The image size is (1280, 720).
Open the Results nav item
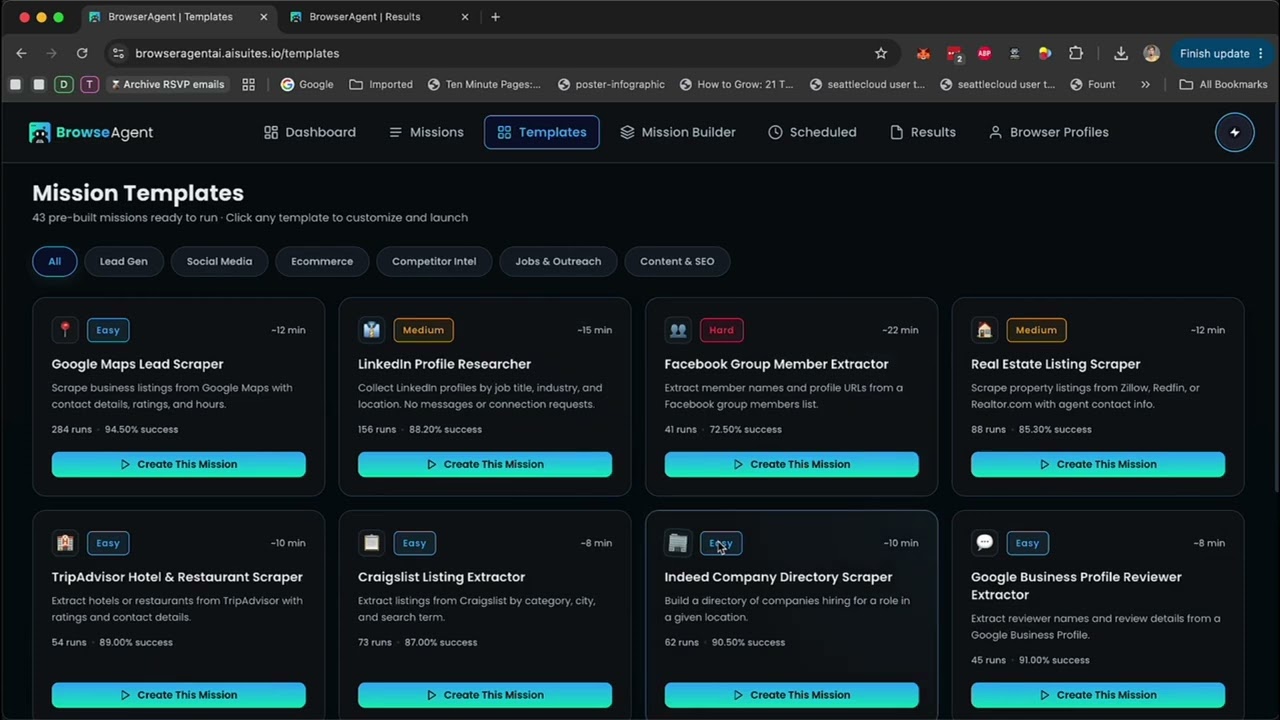pyautogui.click(x=923, y=132)
